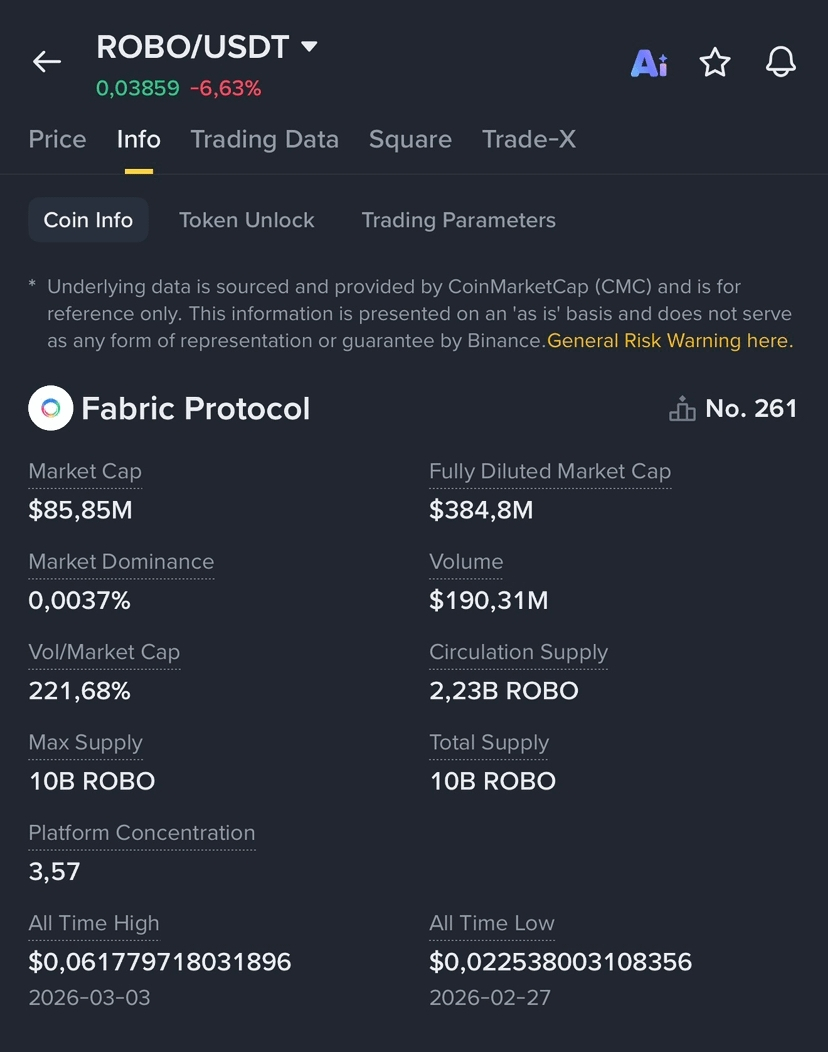Tap the Market Cap label
828x1052 pixels.
click(x=85, y=472)
